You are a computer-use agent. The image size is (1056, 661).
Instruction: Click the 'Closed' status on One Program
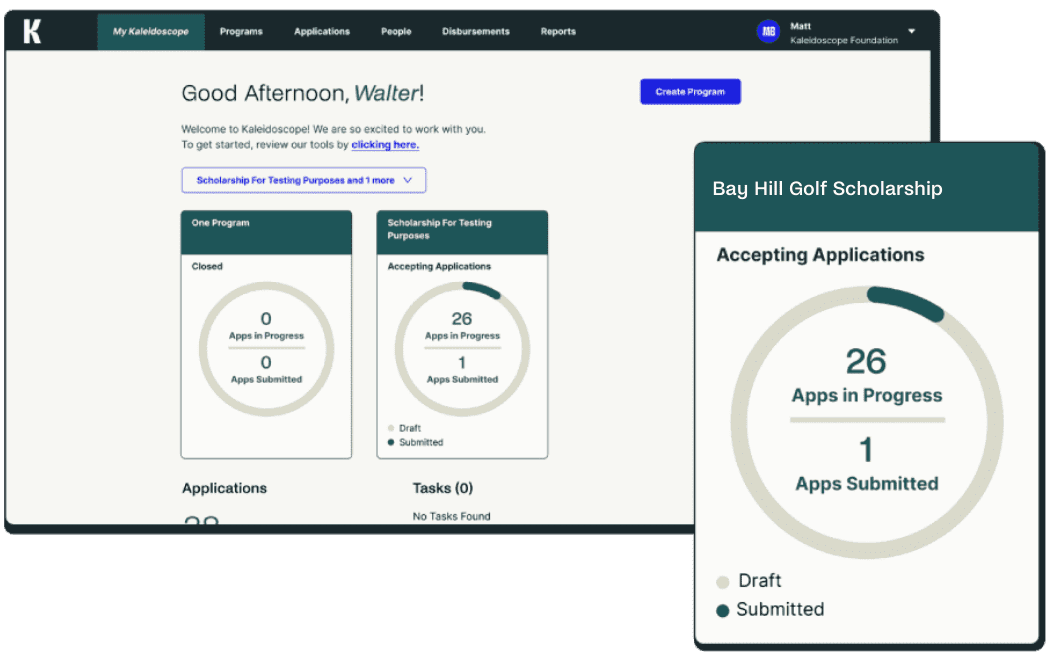(207, 267)
